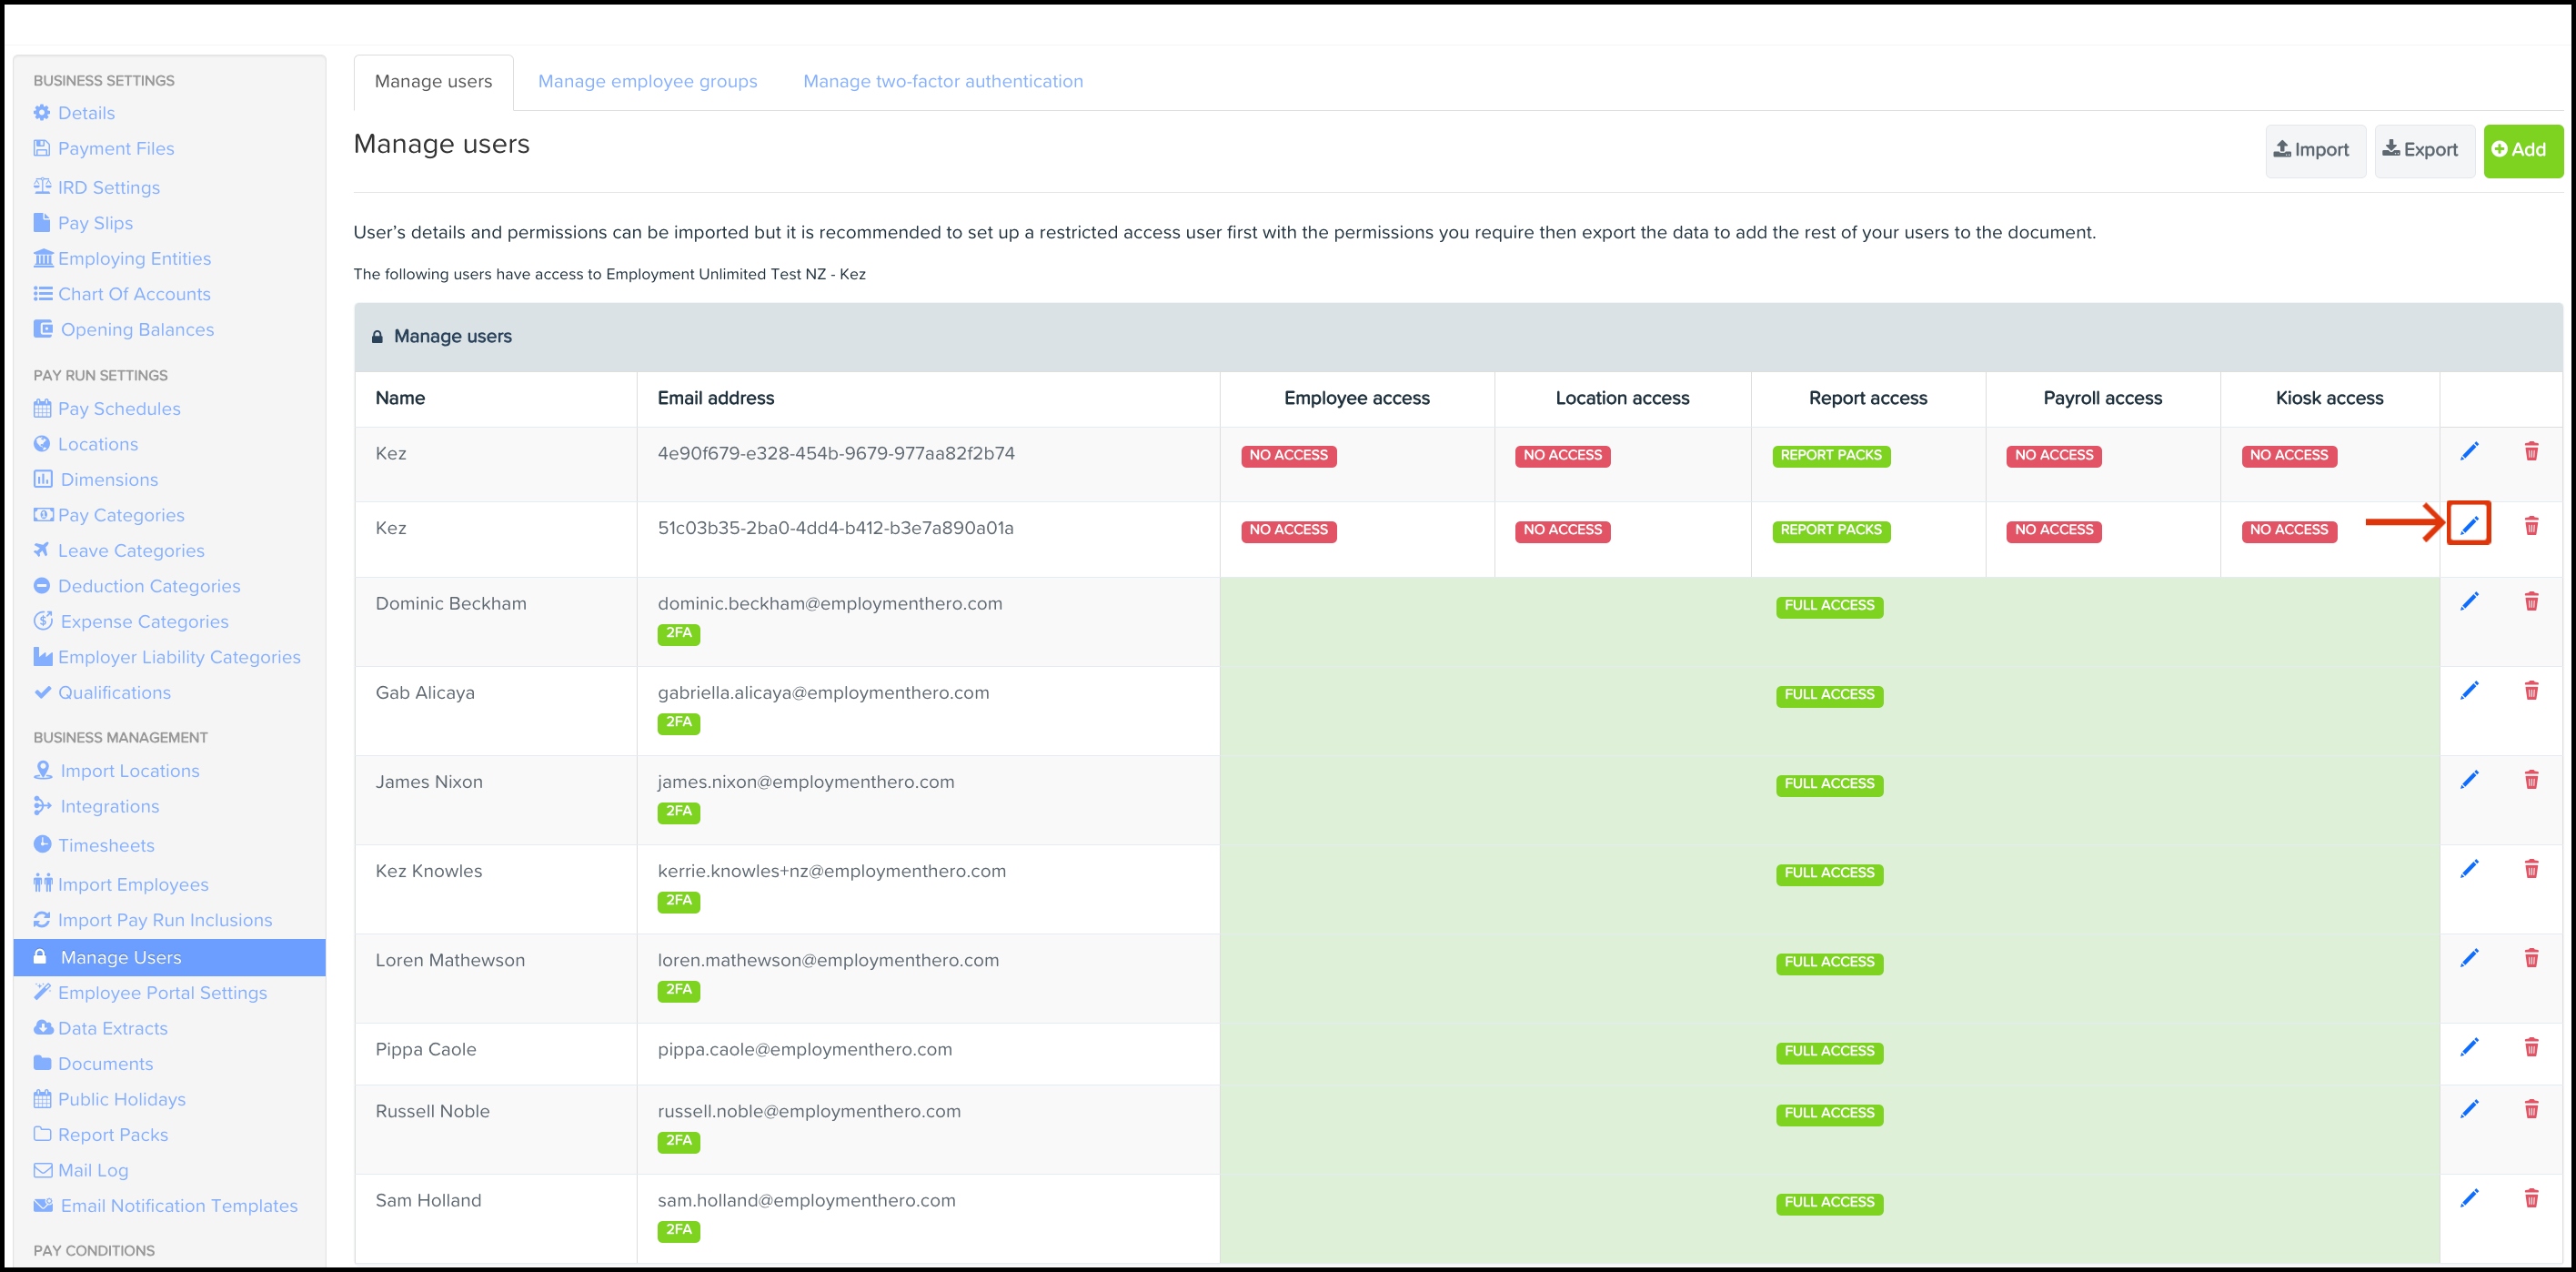
Task: Open Employer Liability Categories
Action: coord(167,657)
